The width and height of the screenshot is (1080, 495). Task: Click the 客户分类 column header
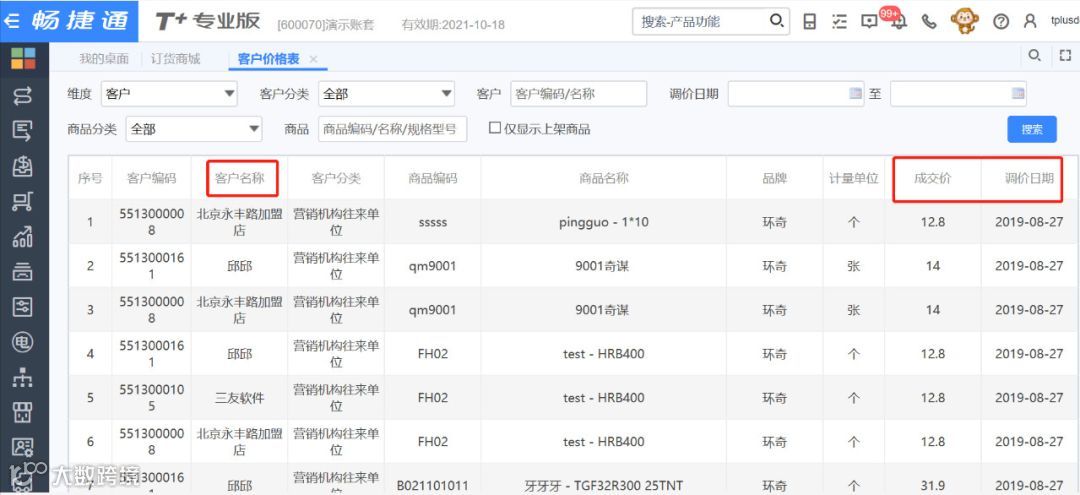tap(336, 178)
